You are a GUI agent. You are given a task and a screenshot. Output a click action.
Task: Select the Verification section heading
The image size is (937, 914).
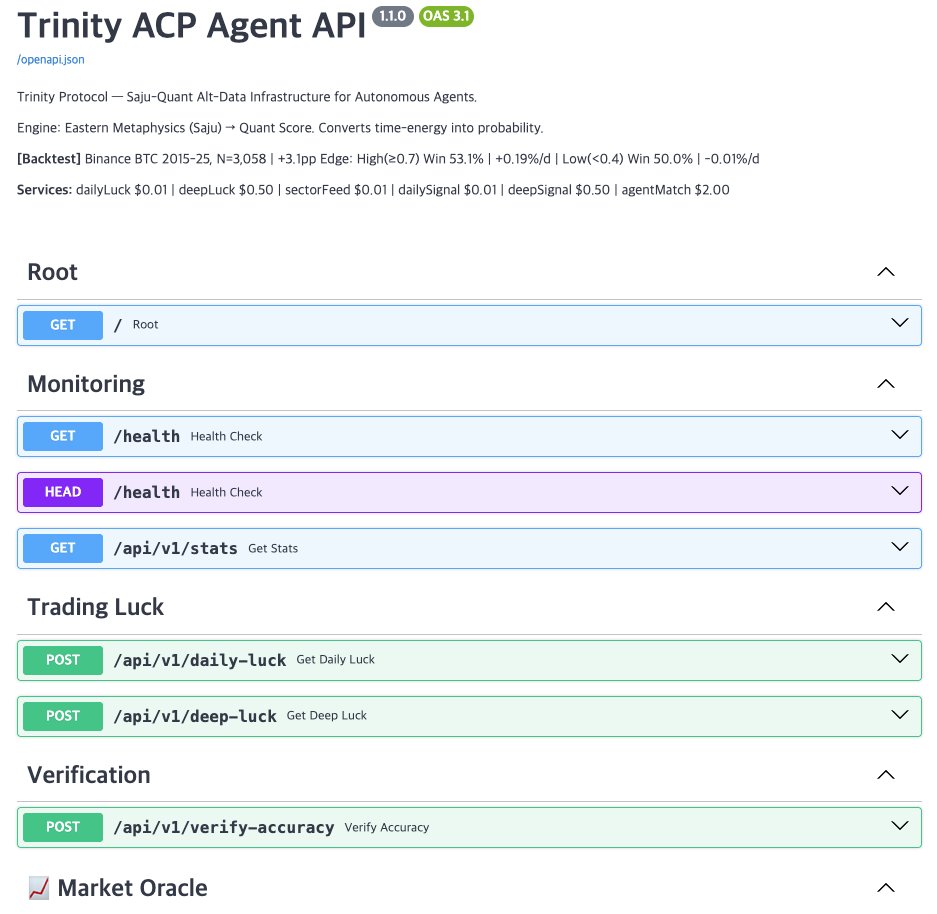click(x=89, y=775)
